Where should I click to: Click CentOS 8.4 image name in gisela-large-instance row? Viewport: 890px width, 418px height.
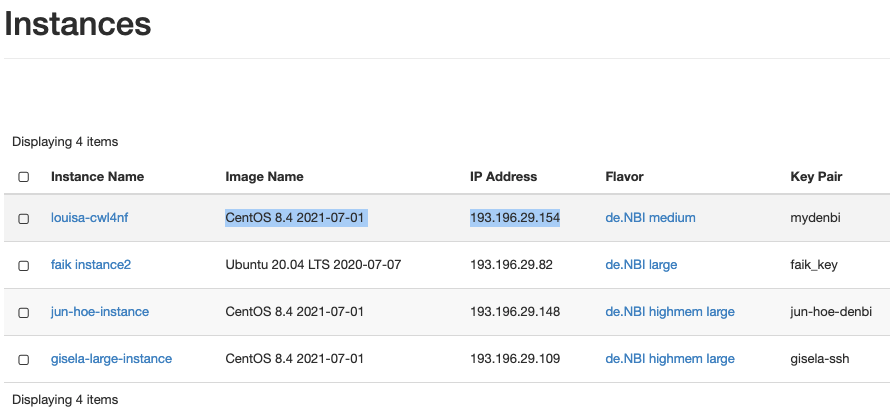click(295, 359)
